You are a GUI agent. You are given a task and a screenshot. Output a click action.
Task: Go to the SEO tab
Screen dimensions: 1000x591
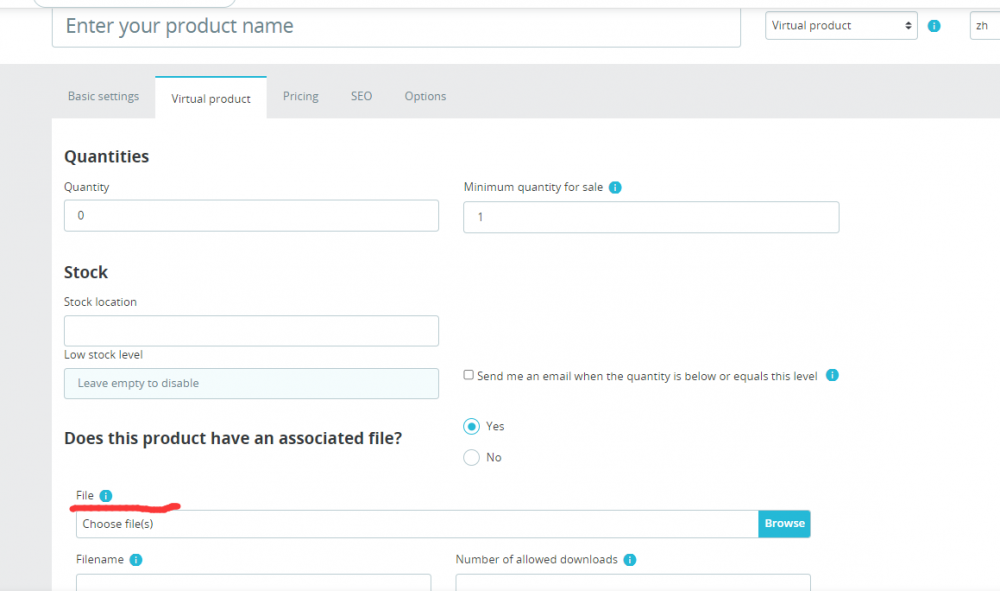click(x=361, y=97)
